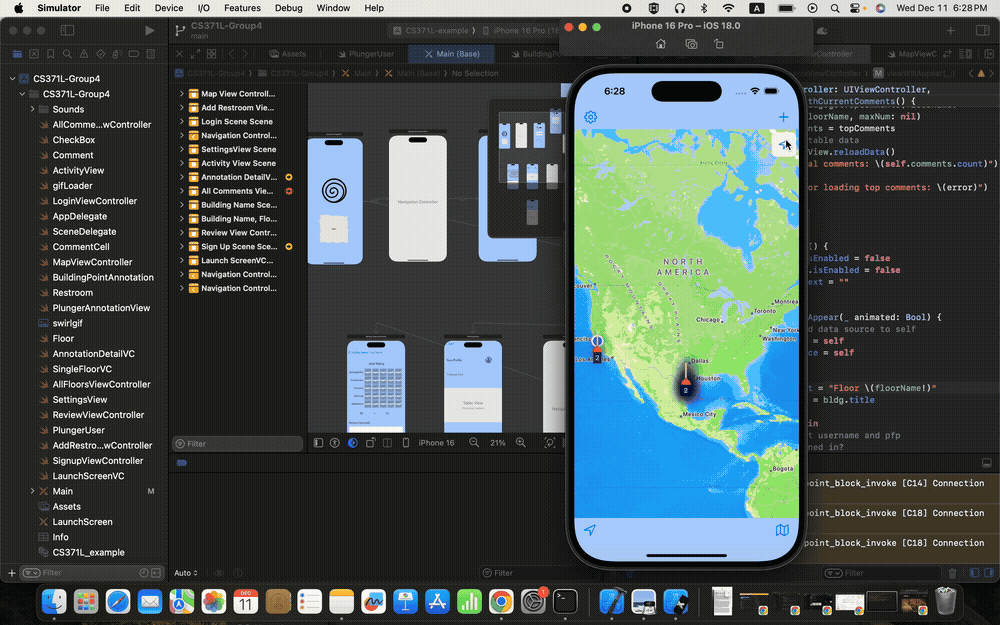This screenshot has height=625, width=1000.
Task: Expand All Comments View scene
Action: tap(181, 191)
